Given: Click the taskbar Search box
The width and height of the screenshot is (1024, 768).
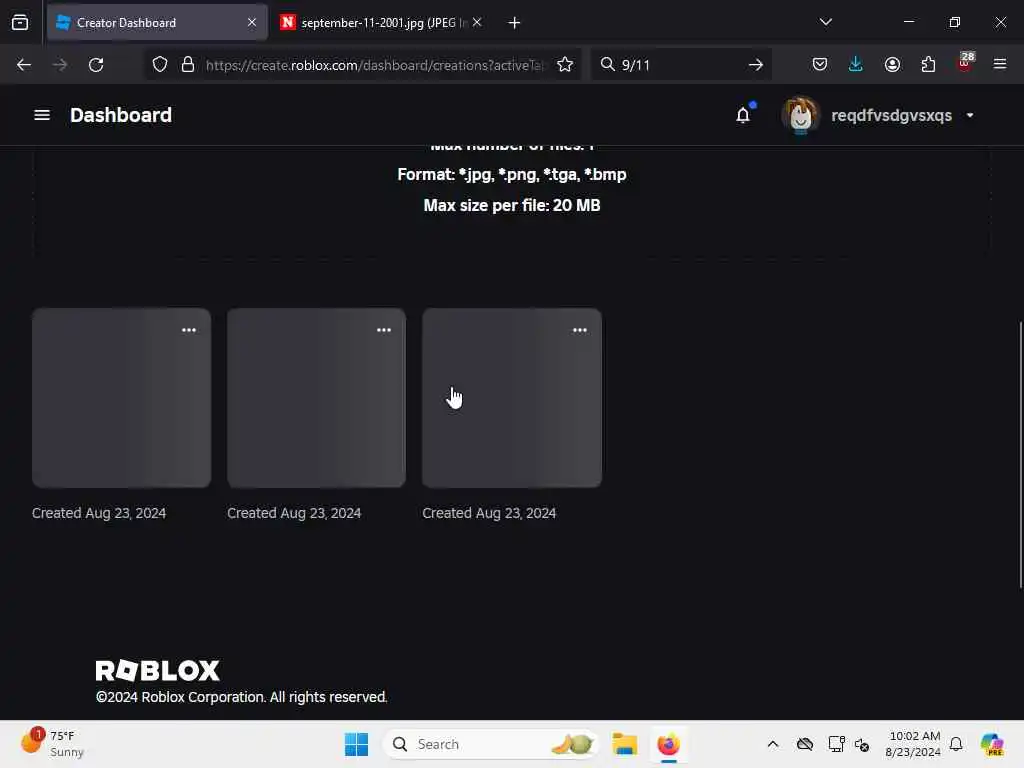Looking at the screenshot, I should (x=490, y=744).
